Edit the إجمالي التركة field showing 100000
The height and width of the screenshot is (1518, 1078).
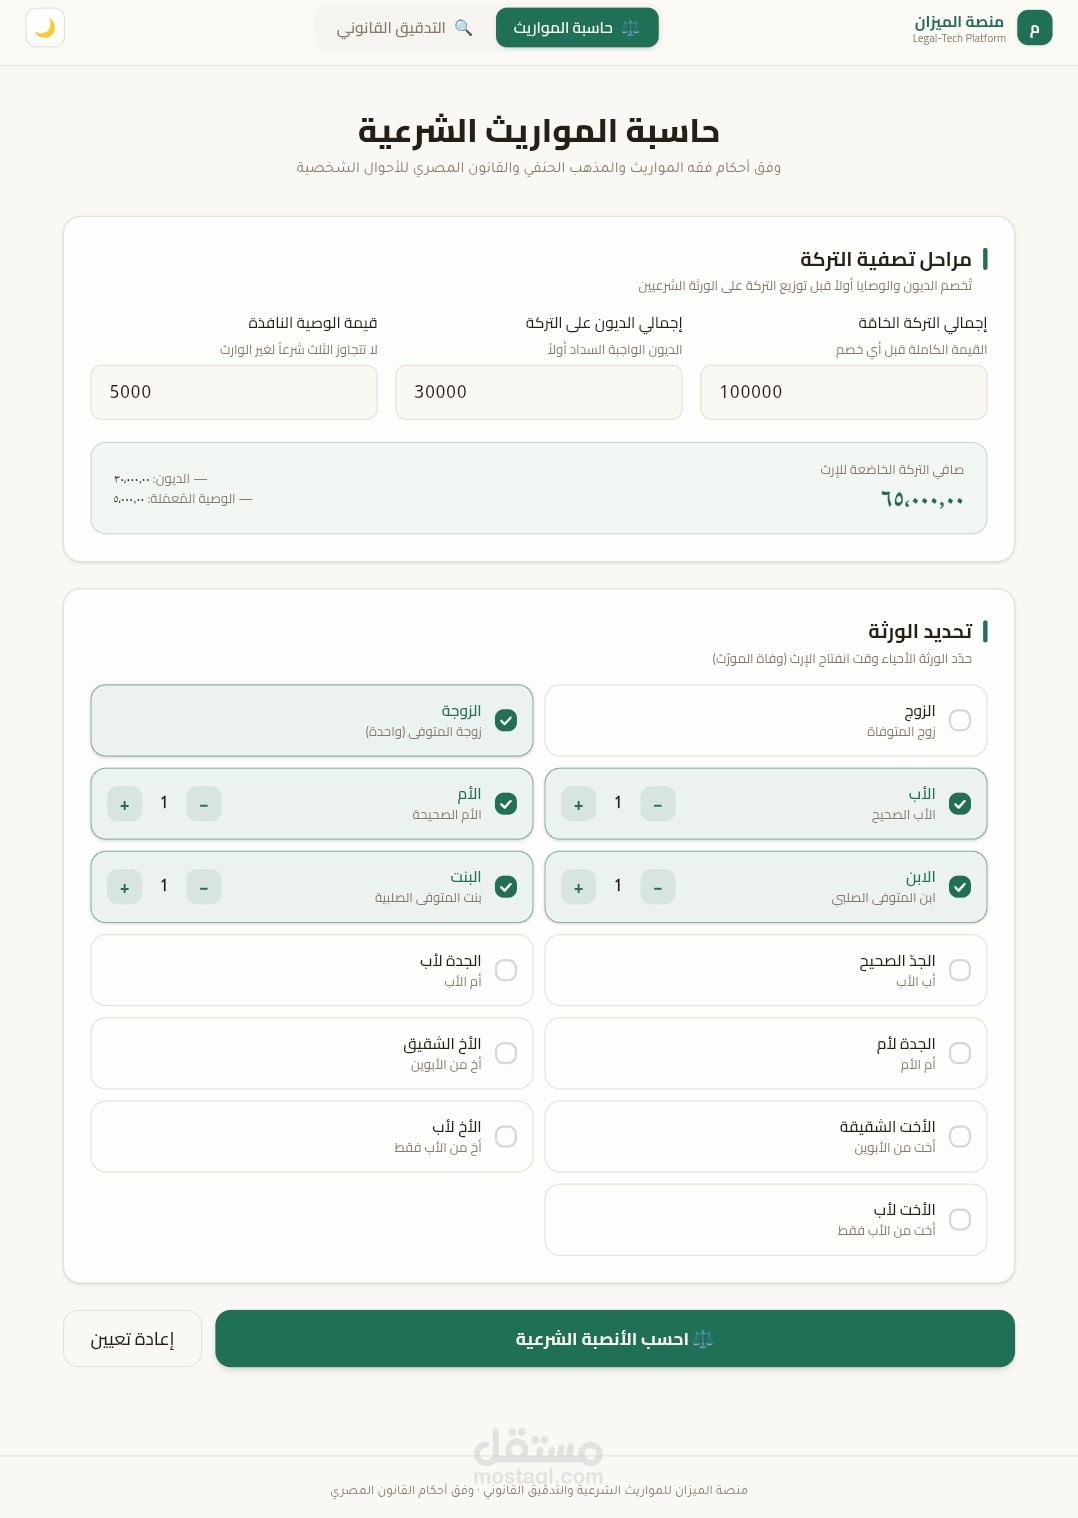843,392
